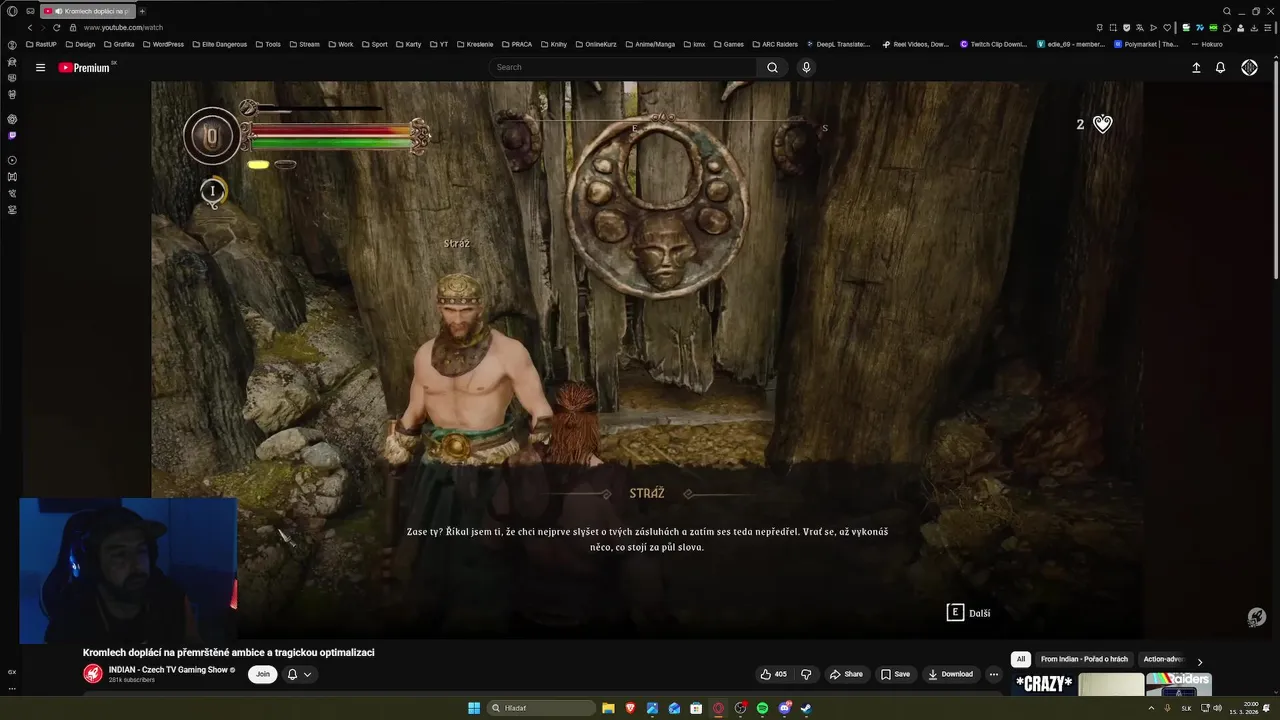Open the Polymarket bookmark
The height and width of the screenshot is (720, 1280).
pyautogui.click(x=1146, y=44)
